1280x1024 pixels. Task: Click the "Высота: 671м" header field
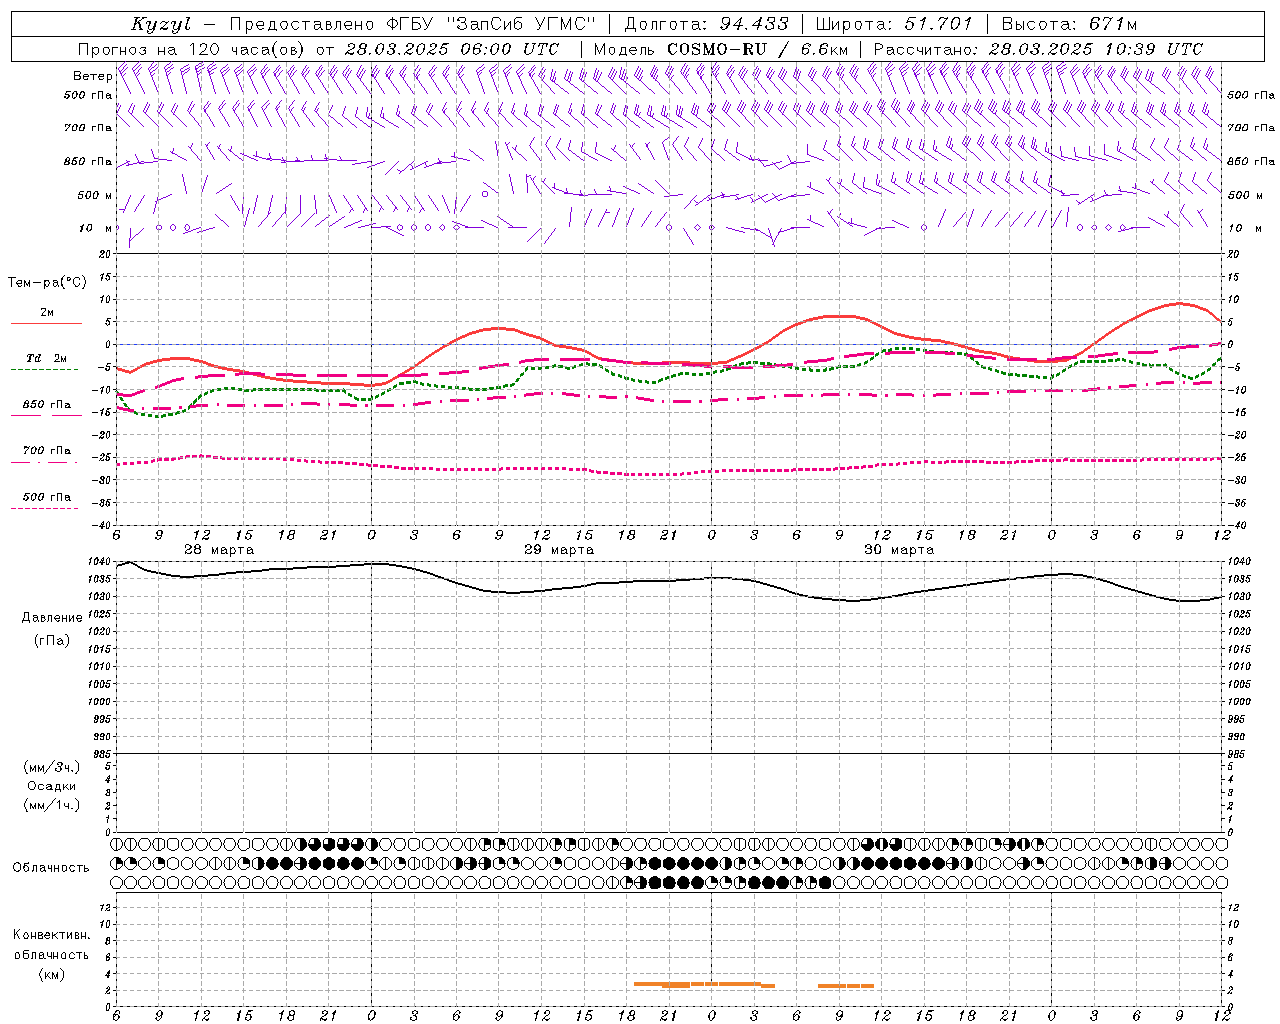coord(1069,24)
